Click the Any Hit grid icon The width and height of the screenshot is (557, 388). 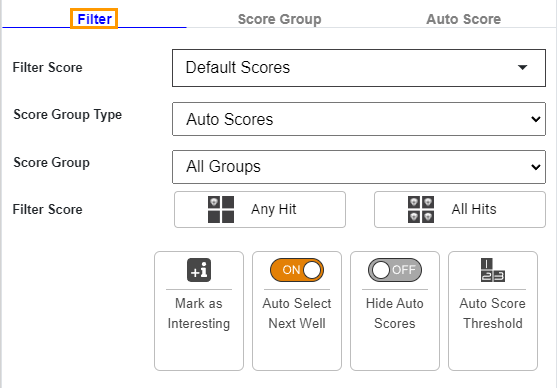(221, 210)
